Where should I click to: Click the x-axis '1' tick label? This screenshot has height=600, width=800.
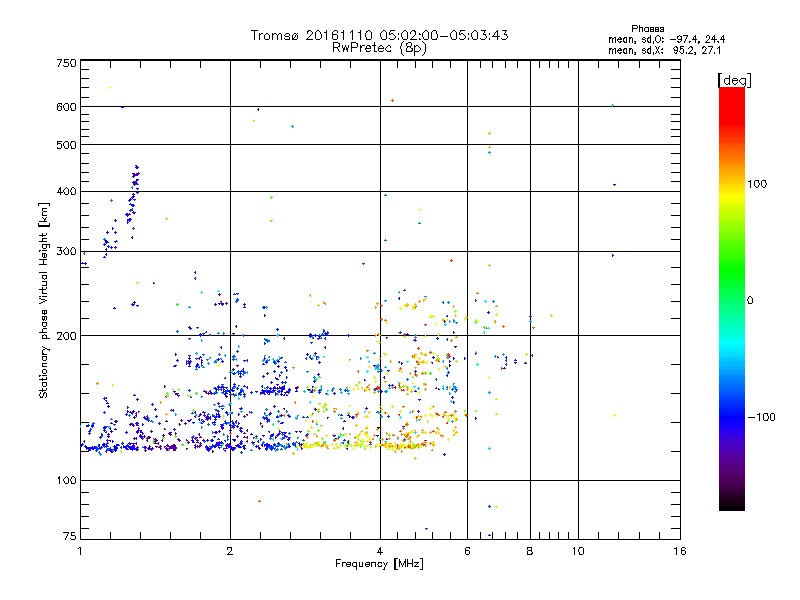pos(80,551)
